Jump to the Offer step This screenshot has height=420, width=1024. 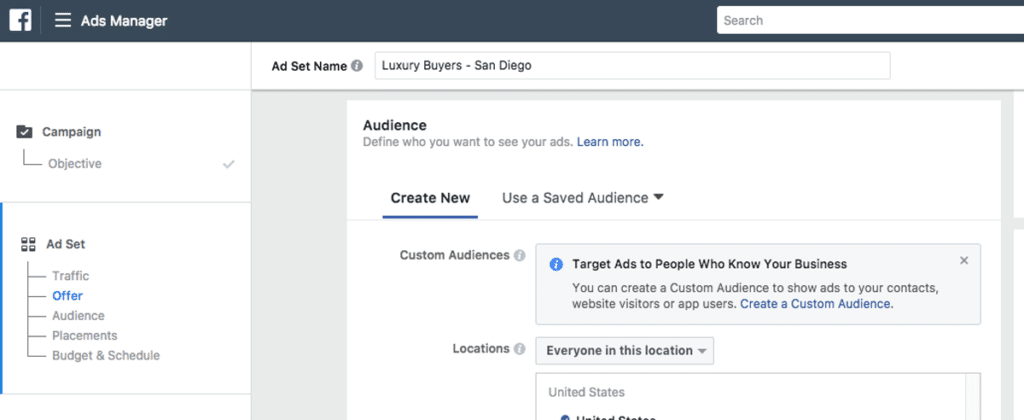tap(67, 296)
